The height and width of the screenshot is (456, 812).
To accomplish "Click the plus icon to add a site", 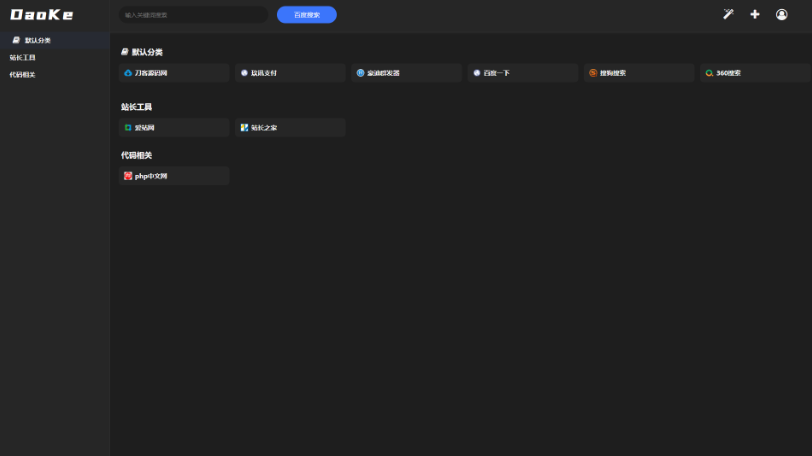I will [x=755, y=14].
